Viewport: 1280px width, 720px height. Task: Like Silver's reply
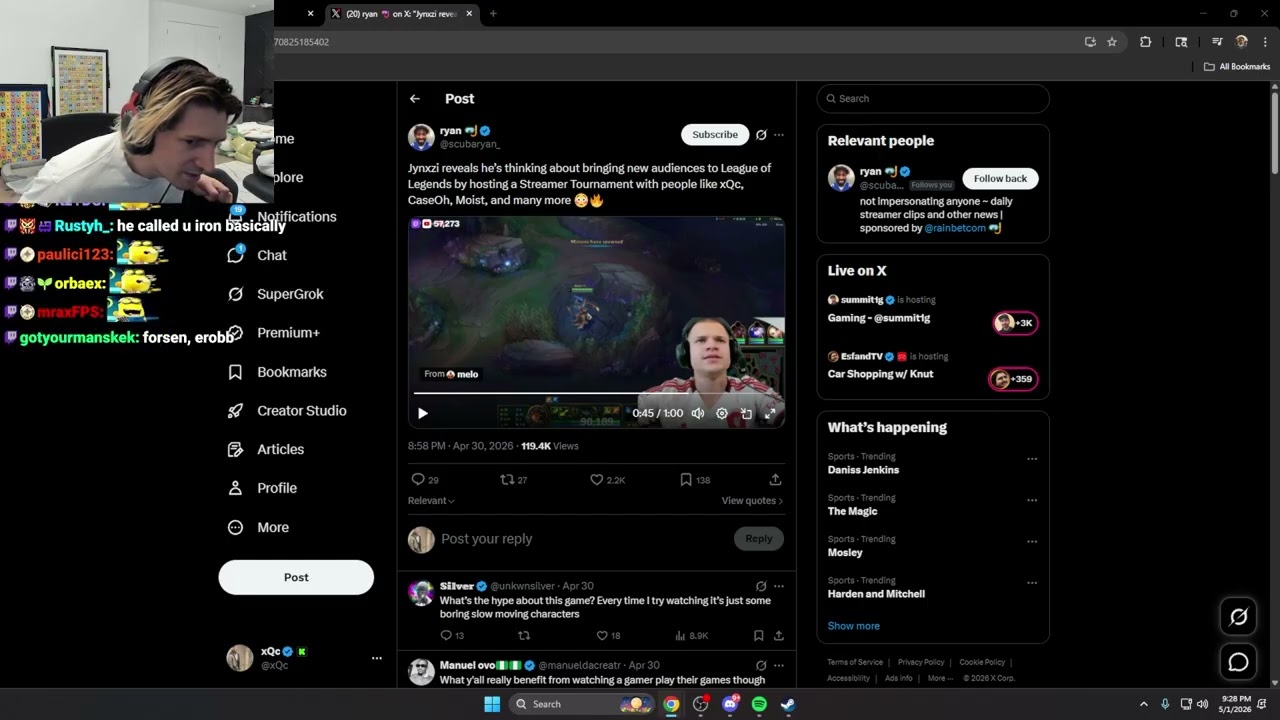pyautogui.click(x=602, y=635)
